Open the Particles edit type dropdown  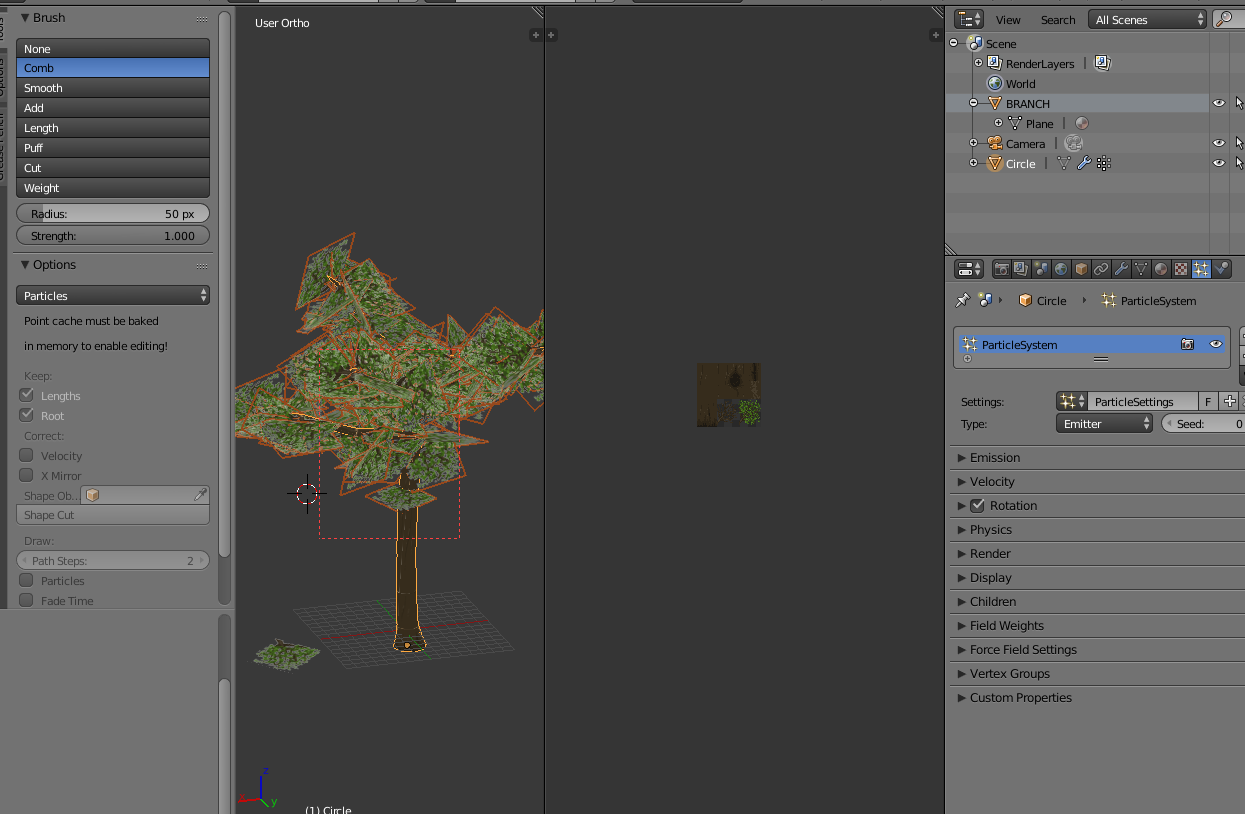(x=113, y=296)
